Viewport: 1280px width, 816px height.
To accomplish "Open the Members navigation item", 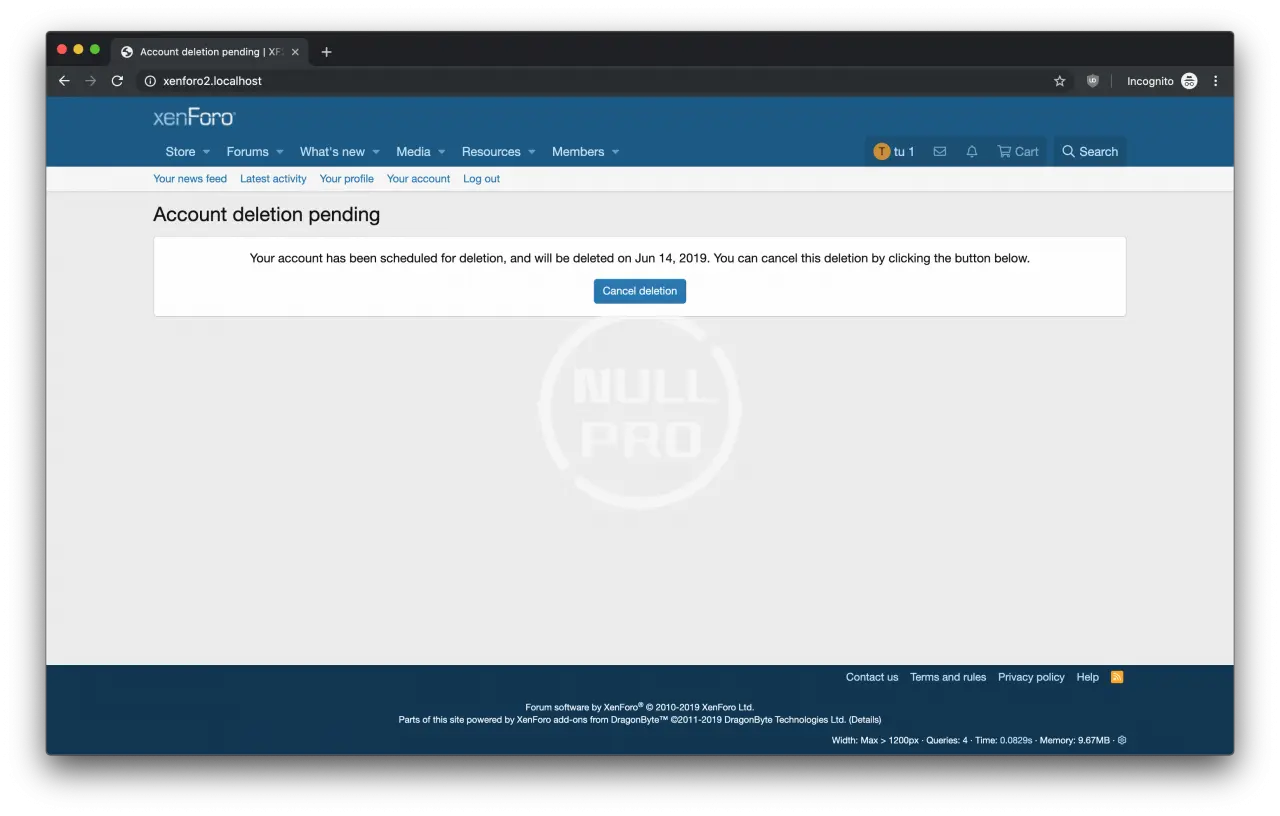I will [578, 152].
